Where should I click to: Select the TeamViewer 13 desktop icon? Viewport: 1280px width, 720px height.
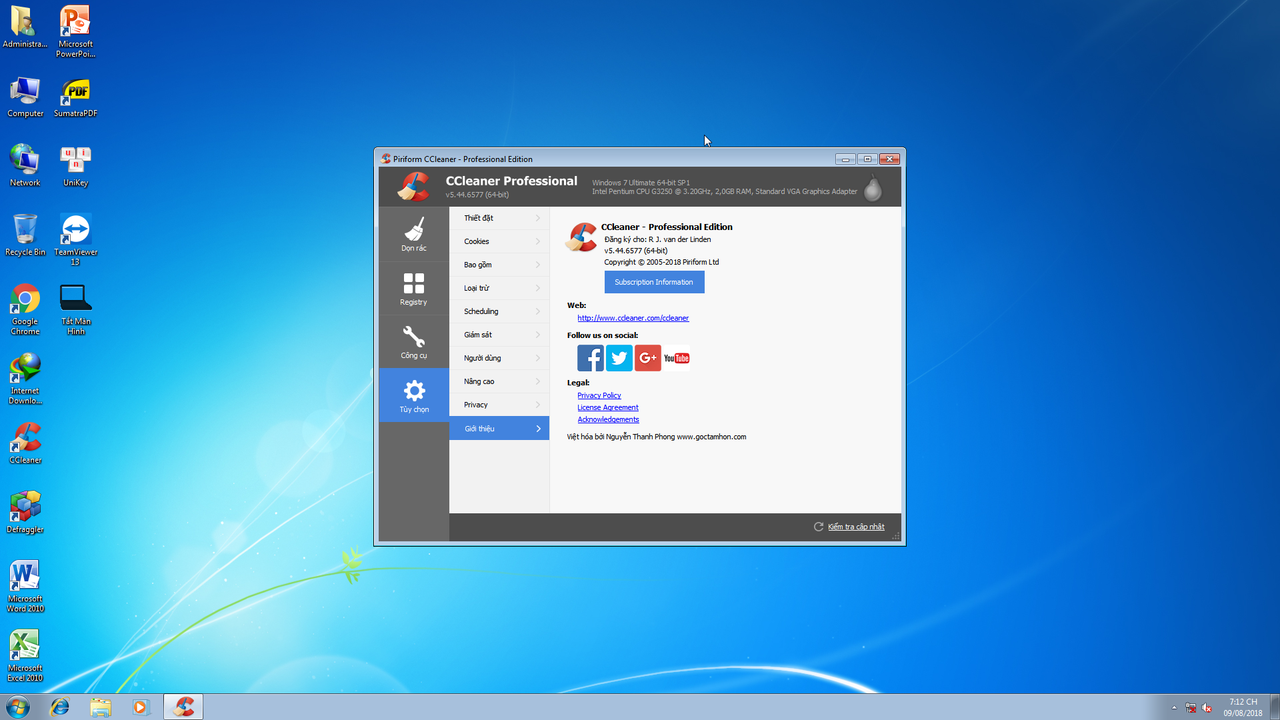75,240
